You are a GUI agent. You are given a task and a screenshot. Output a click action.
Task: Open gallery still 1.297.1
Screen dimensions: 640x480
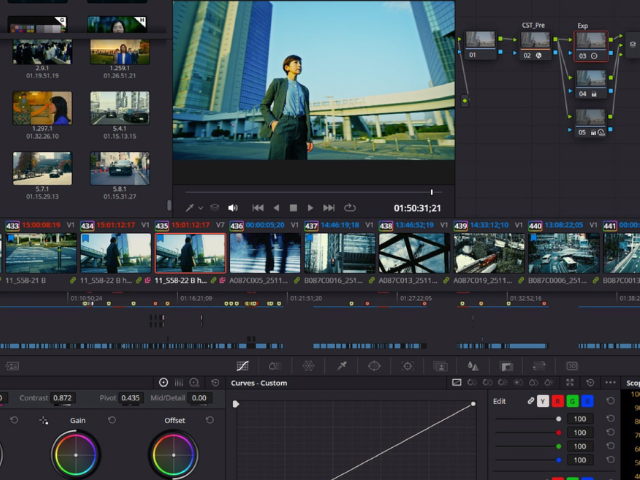pos(42,108)
